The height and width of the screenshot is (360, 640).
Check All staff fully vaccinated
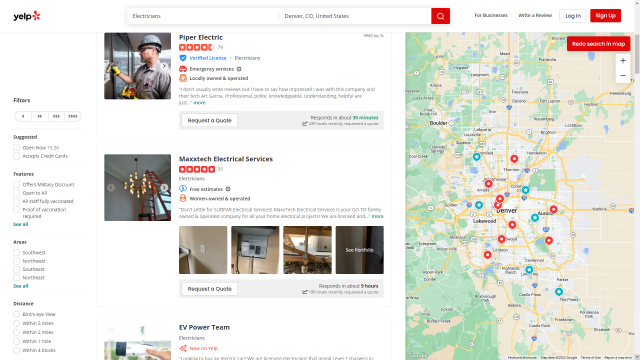[x=16, y=201]
